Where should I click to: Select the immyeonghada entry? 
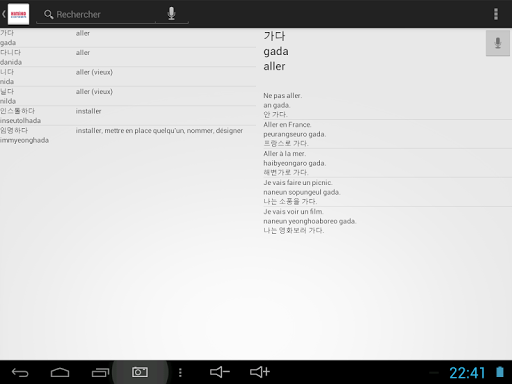(128, 135)
